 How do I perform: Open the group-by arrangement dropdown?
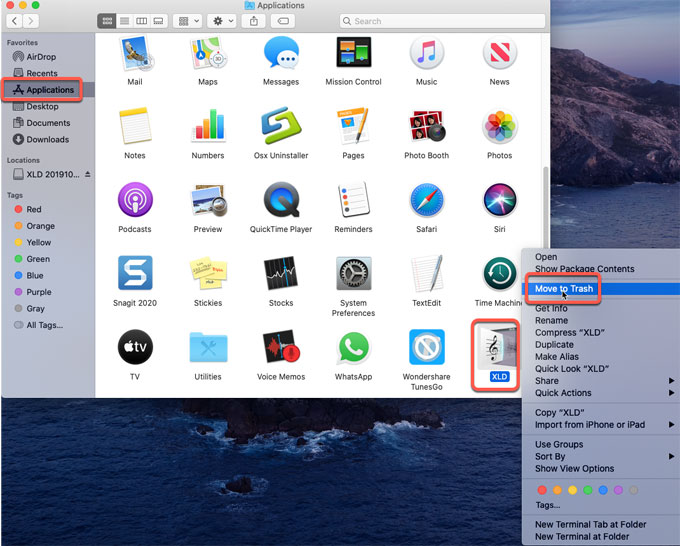tap(187, 20)
